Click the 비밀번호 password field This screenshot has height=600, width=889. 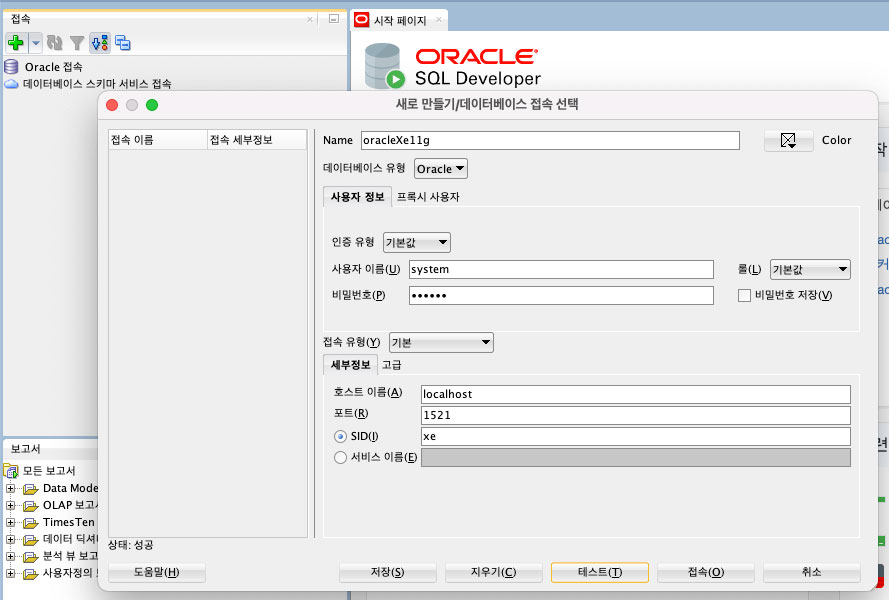[561, 295]
